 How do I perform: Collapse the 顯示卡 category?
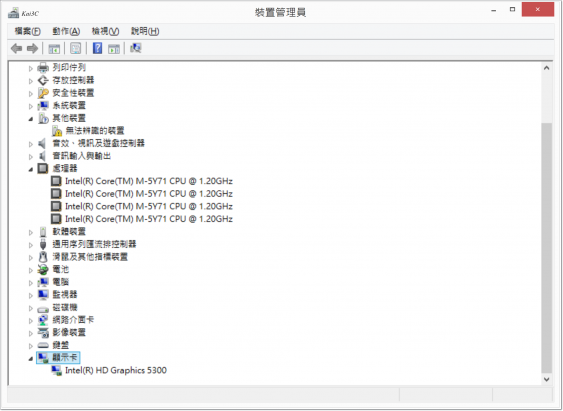tap(31, 358)
